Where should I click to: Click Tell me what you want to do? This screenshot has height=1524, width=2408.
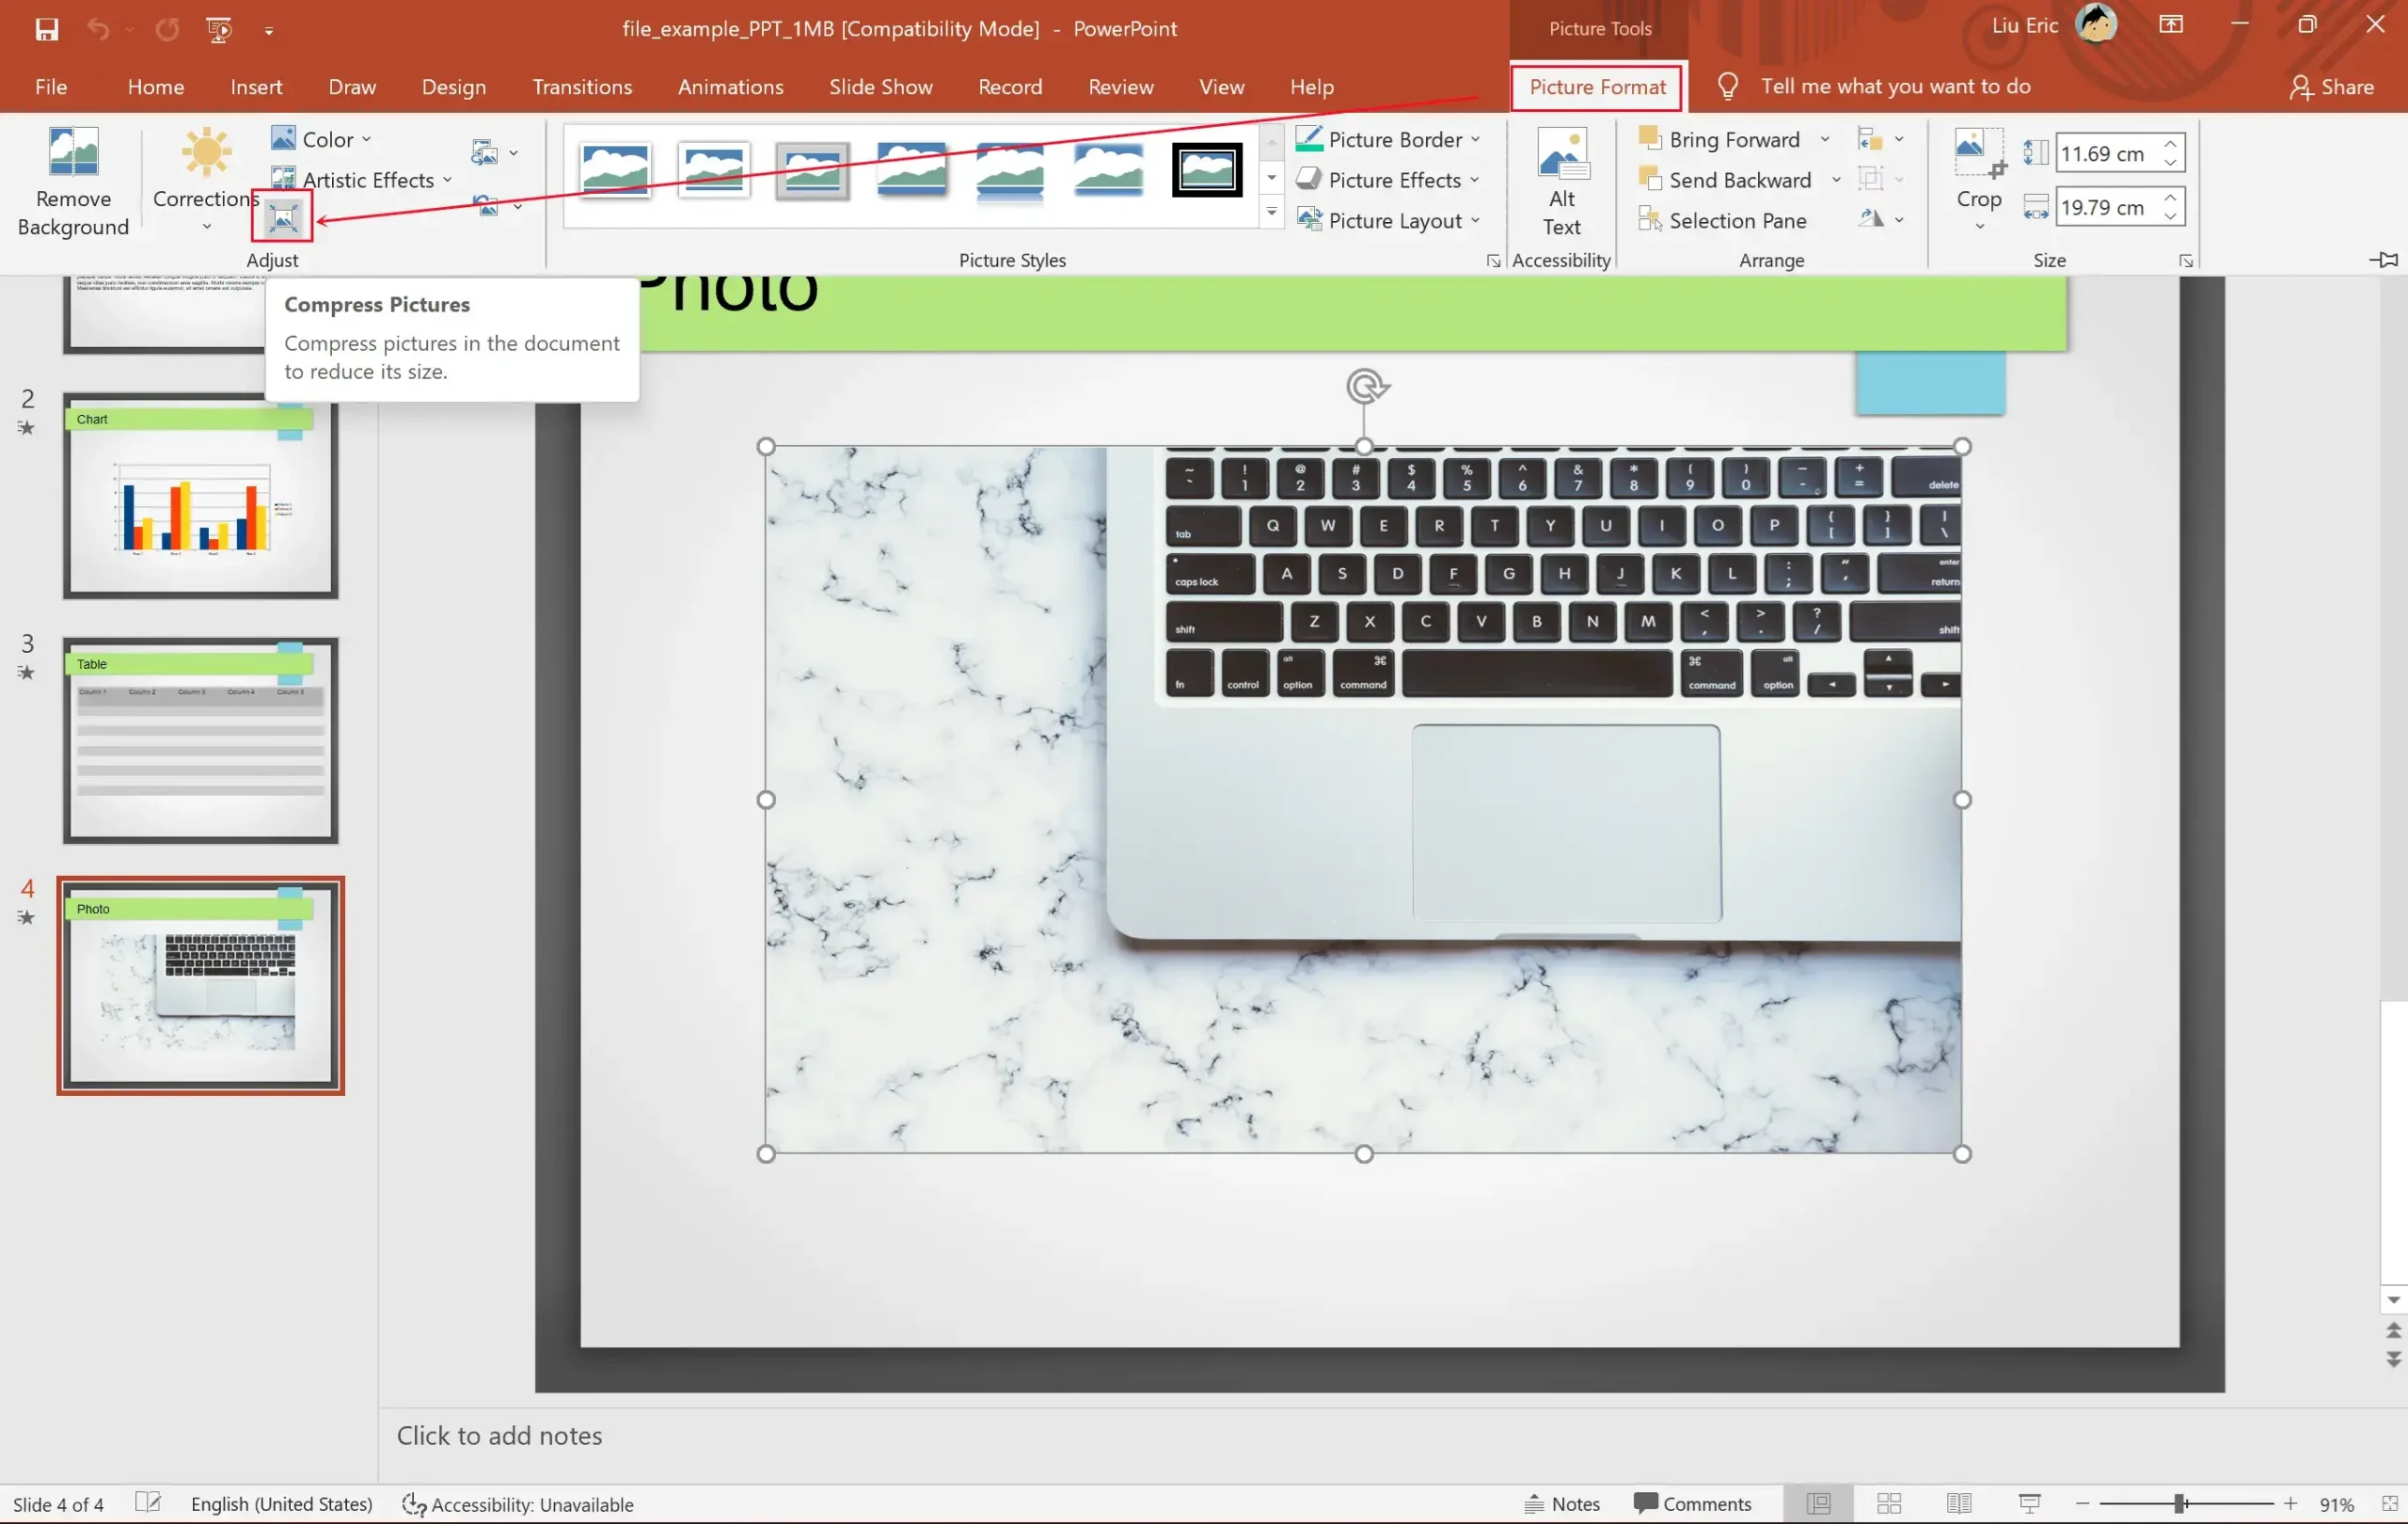(x=1895, y=86)
